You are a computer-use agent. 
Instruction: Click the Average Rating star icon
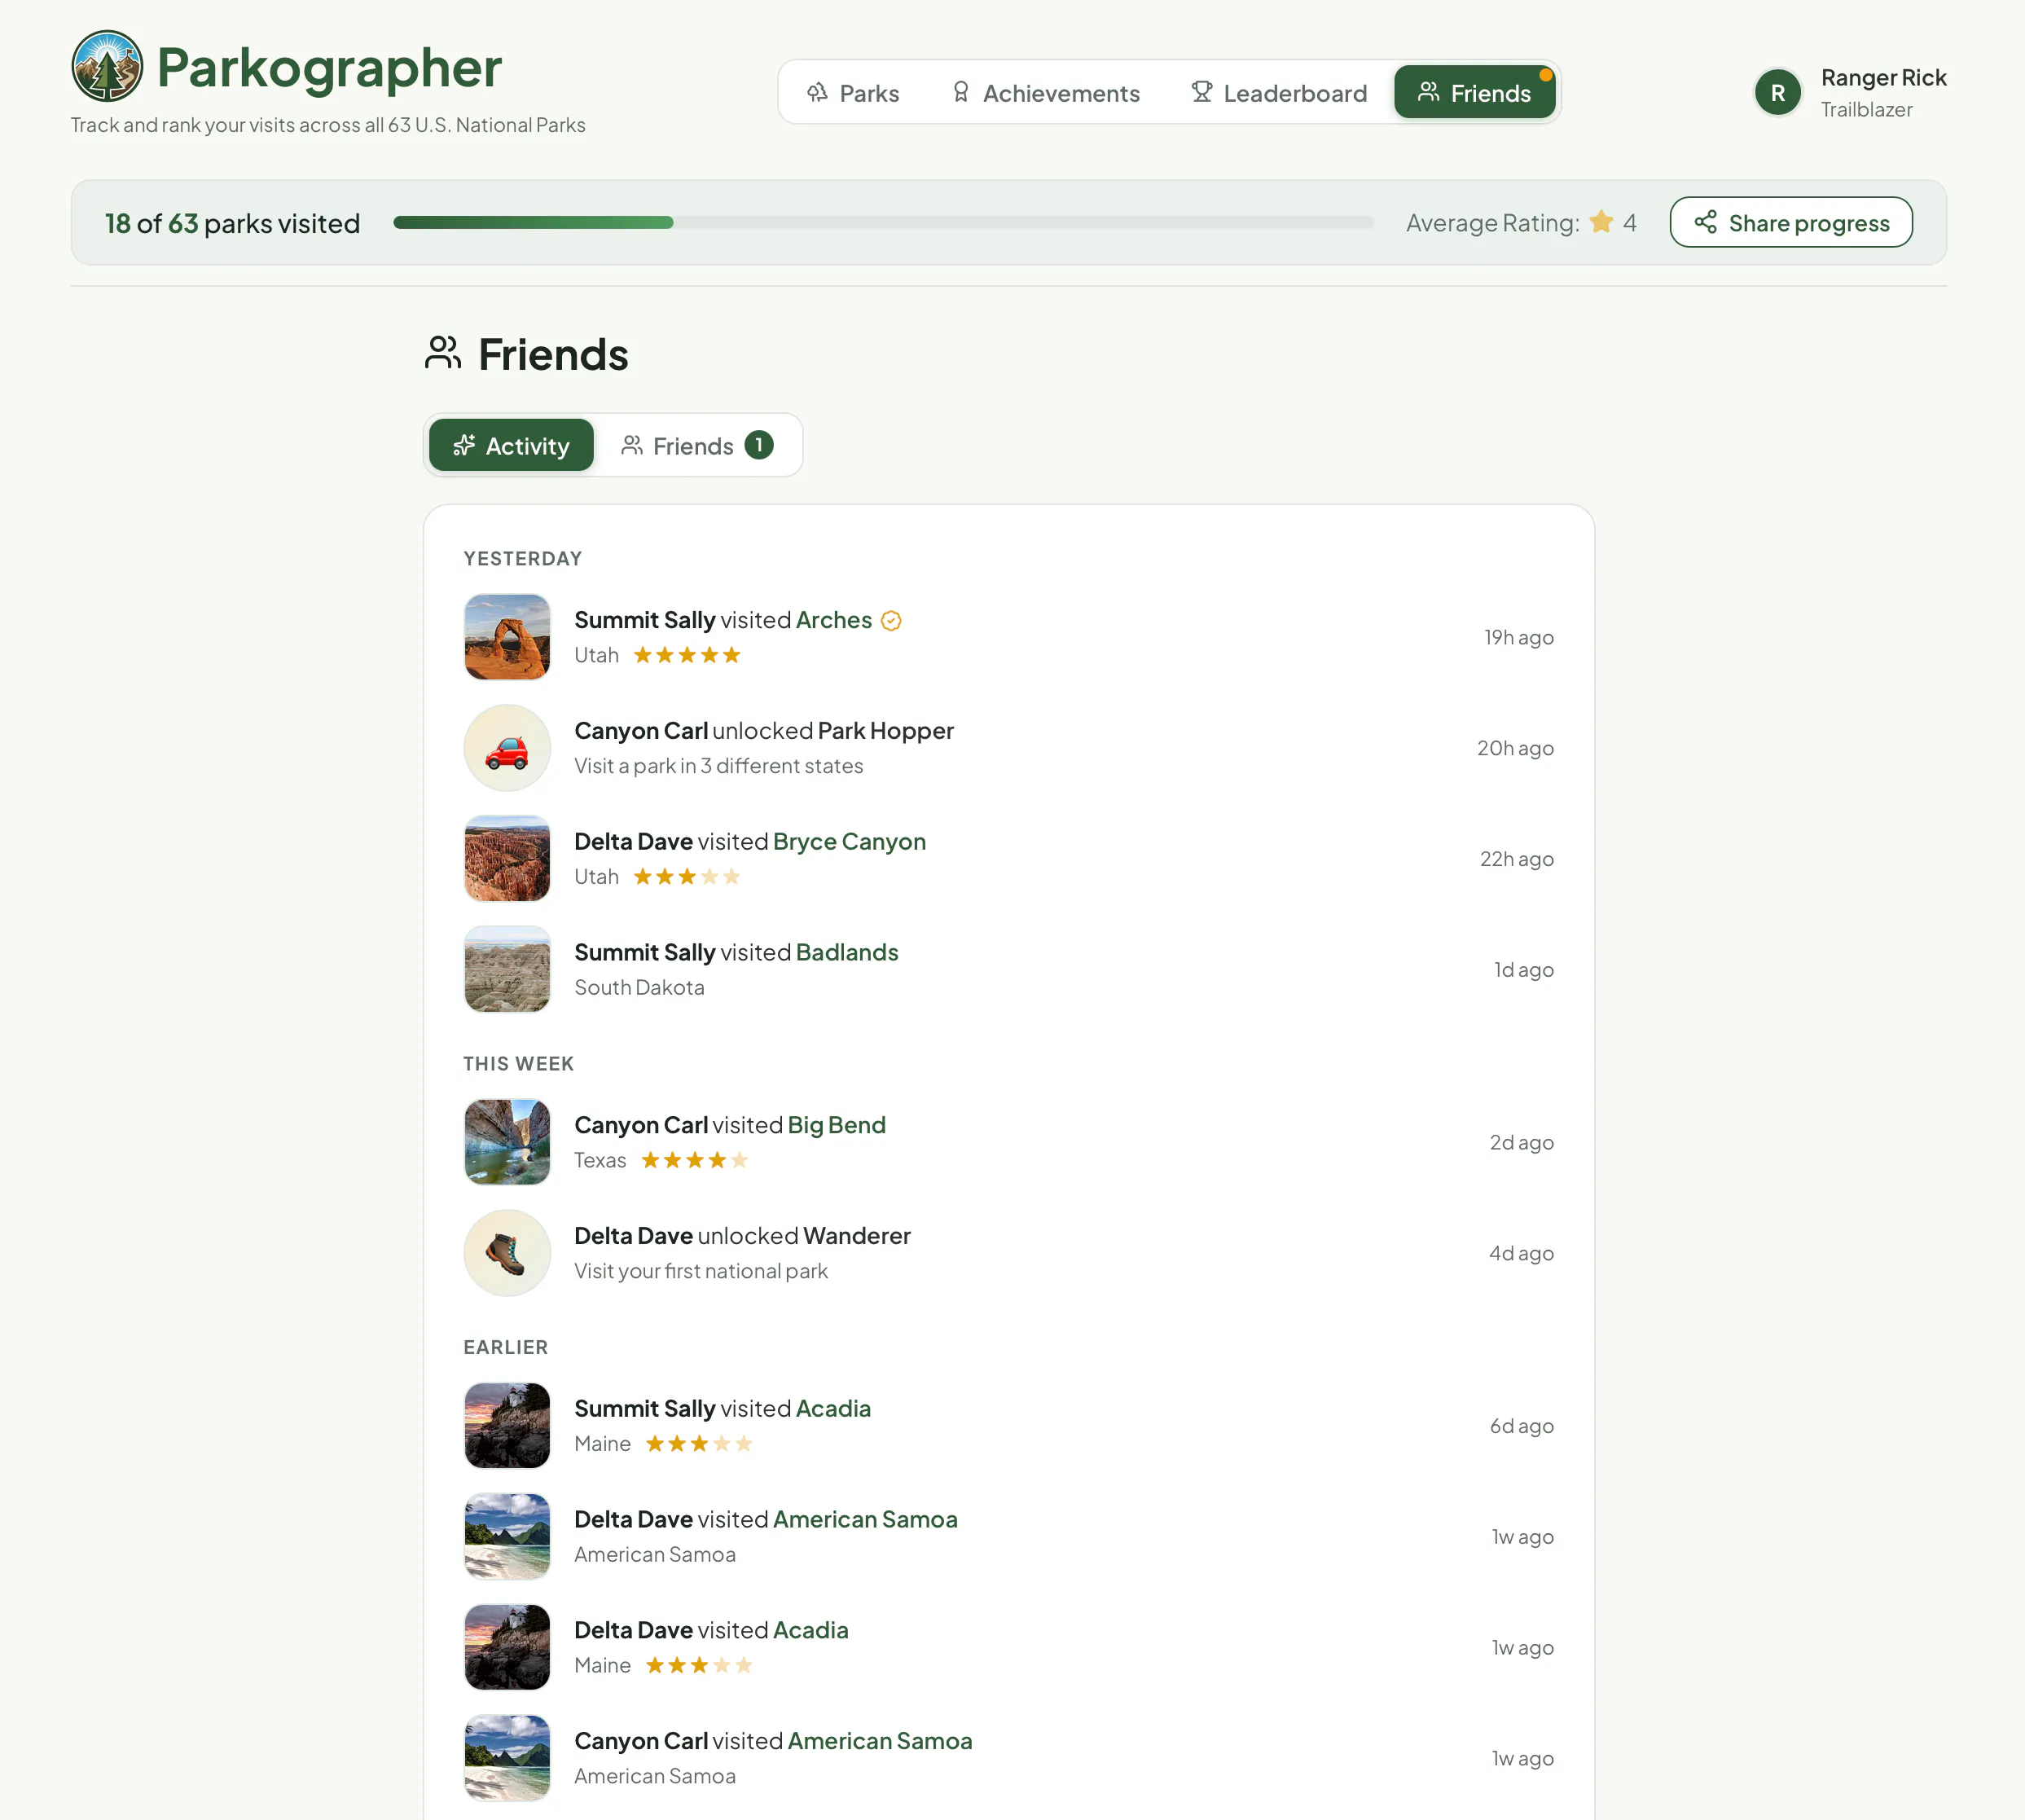click(x=1601, y=222)
